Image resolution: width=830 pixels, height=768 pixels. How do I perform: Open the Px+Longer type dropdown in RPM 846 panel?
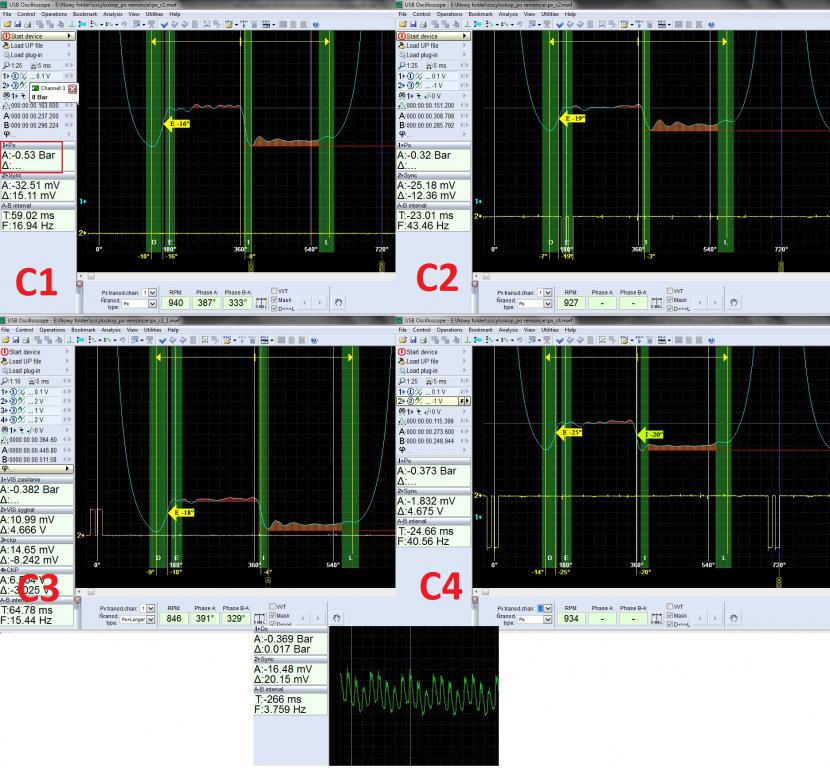pos(152,617)
